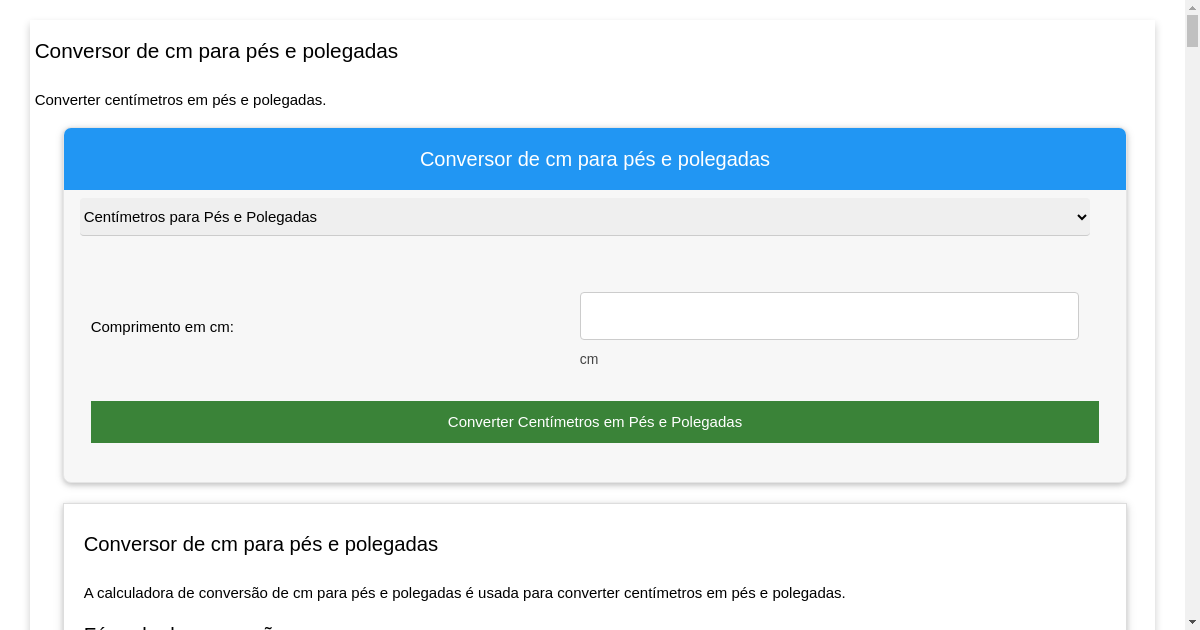
Task: Click the lower Conversor de cm para pés heading
Action: (x=261, y=544)
